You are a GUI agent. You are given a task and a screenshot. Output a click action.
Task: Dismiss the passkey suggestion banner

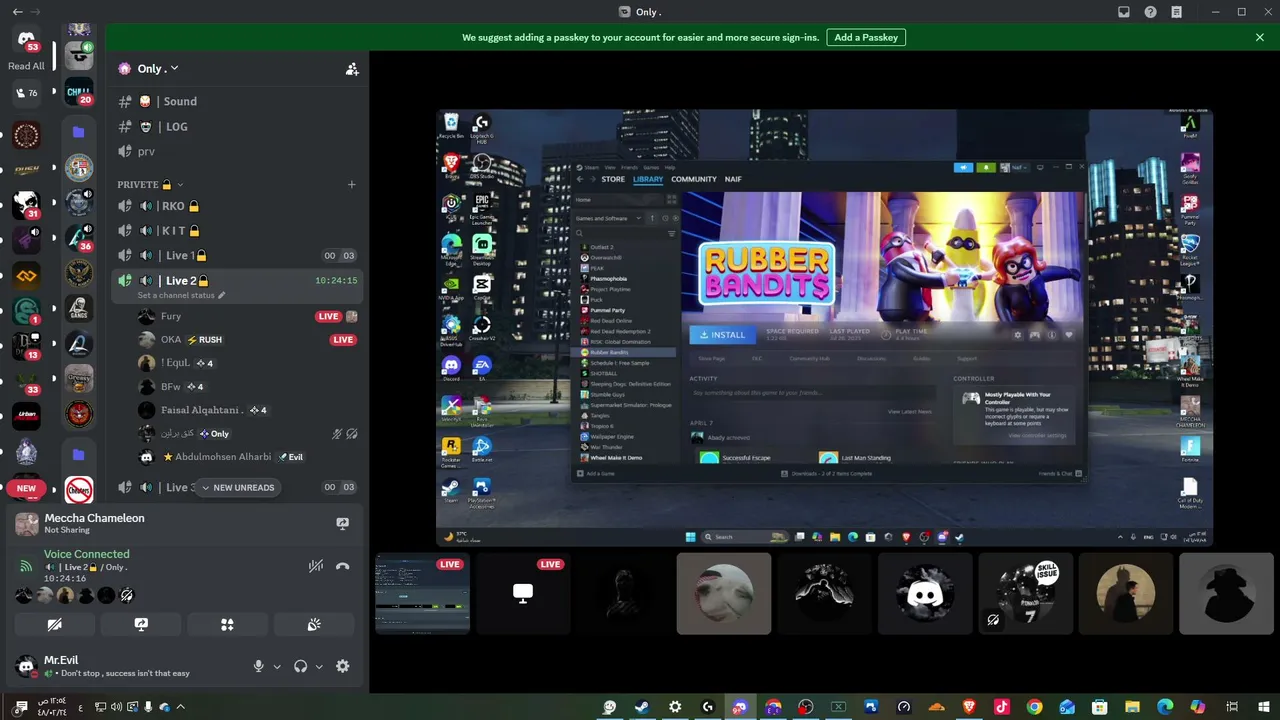(1260, 37)
